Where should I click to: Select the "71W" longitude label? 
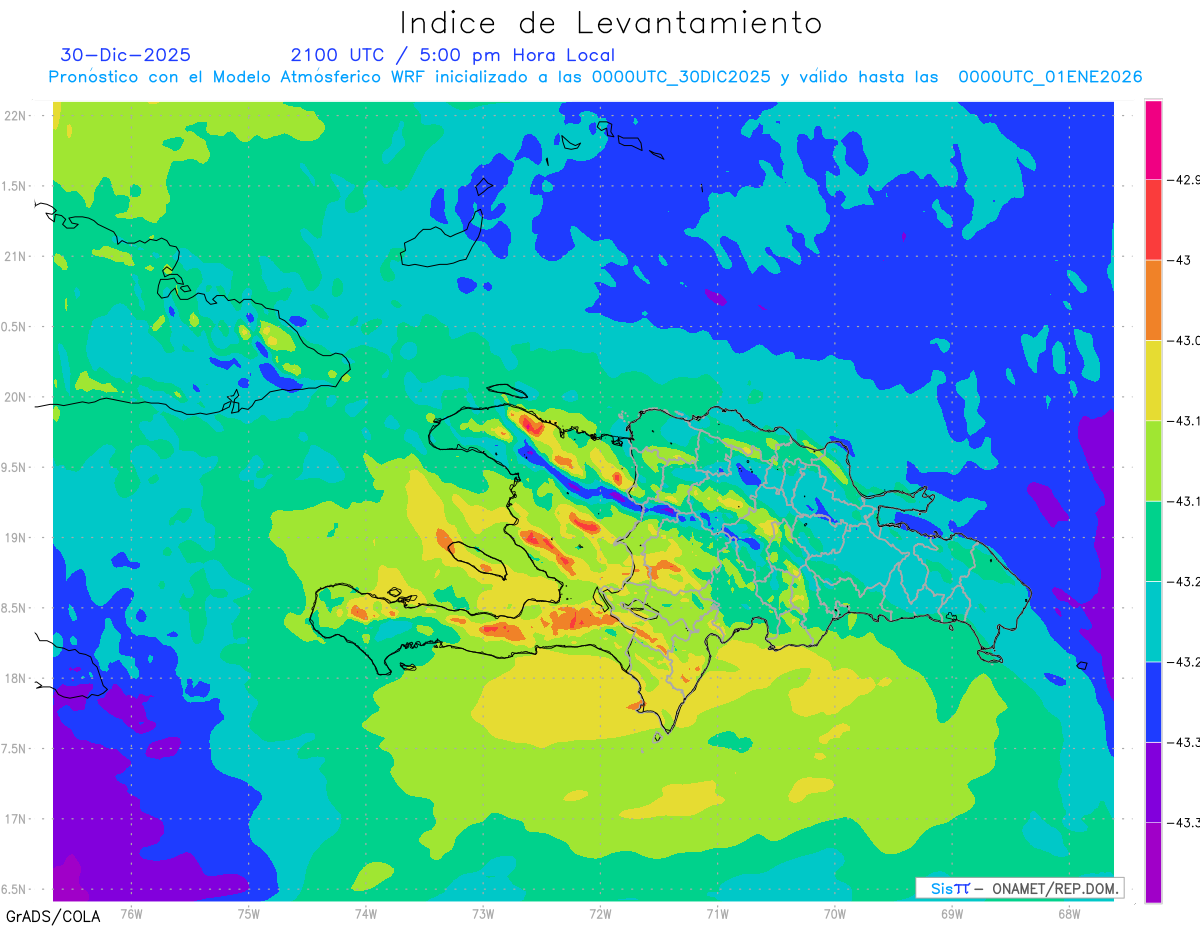717,913
